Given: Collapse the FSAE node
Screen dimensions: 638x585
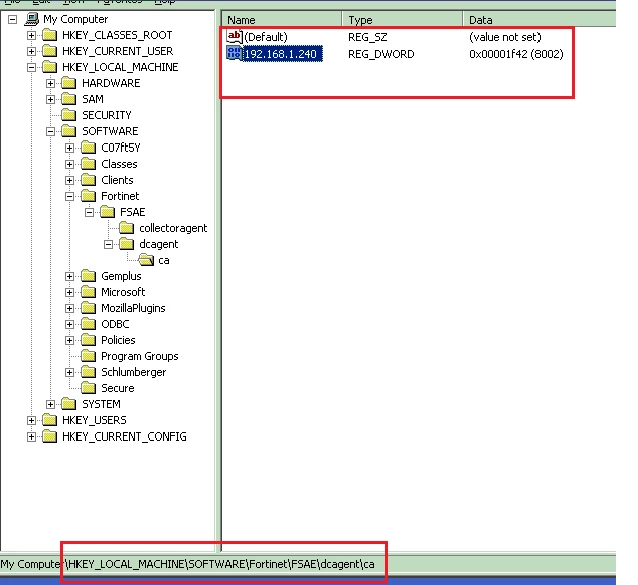Looking at the screenshot, I should [x=89, y=212].
